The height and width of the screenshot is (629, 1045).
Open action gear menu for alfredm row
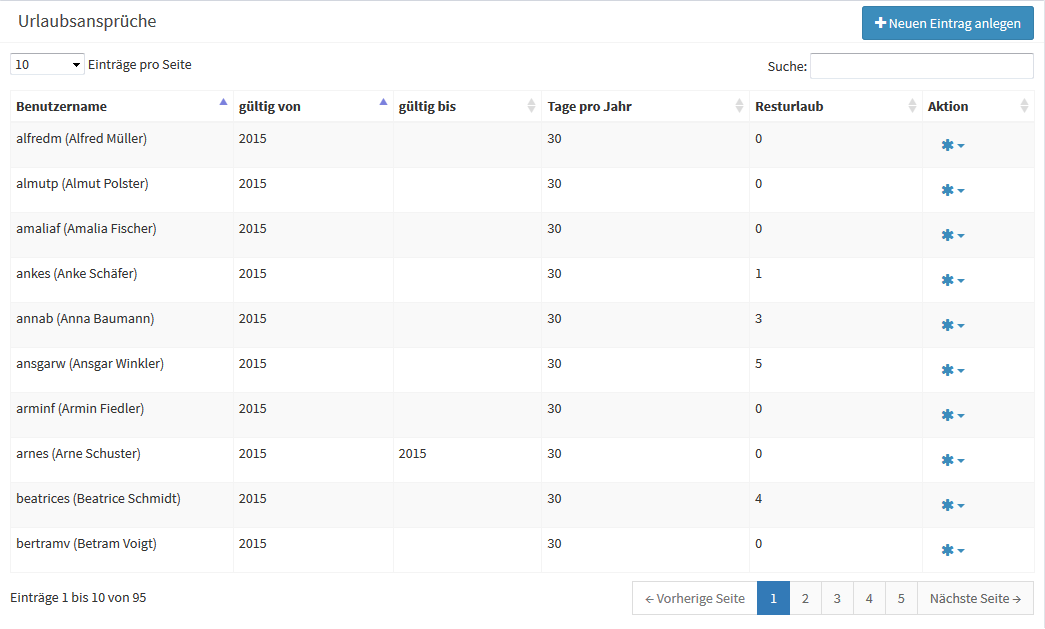click(952, 146)
